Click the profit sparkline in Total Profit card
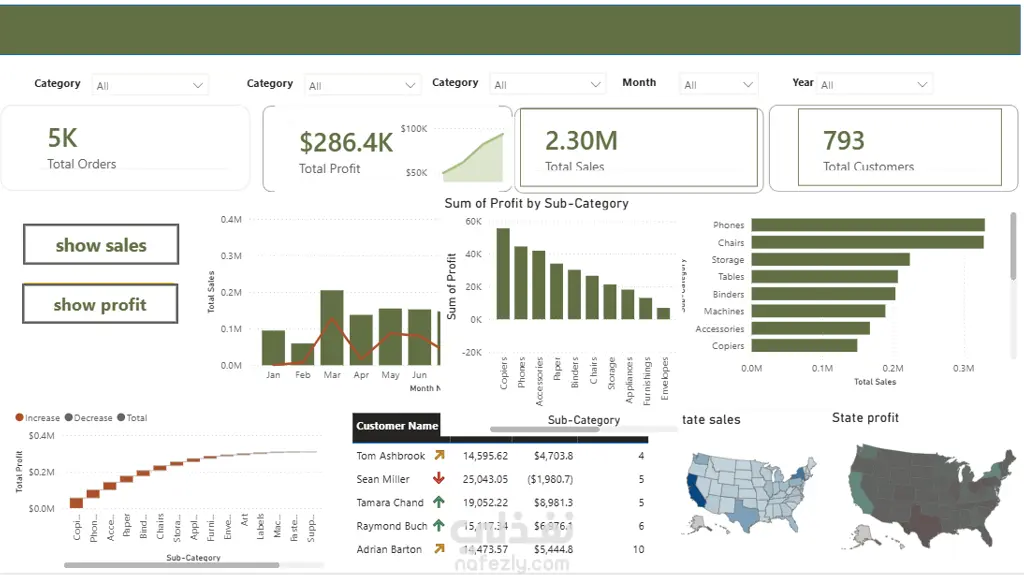 (x=473, y=157)
